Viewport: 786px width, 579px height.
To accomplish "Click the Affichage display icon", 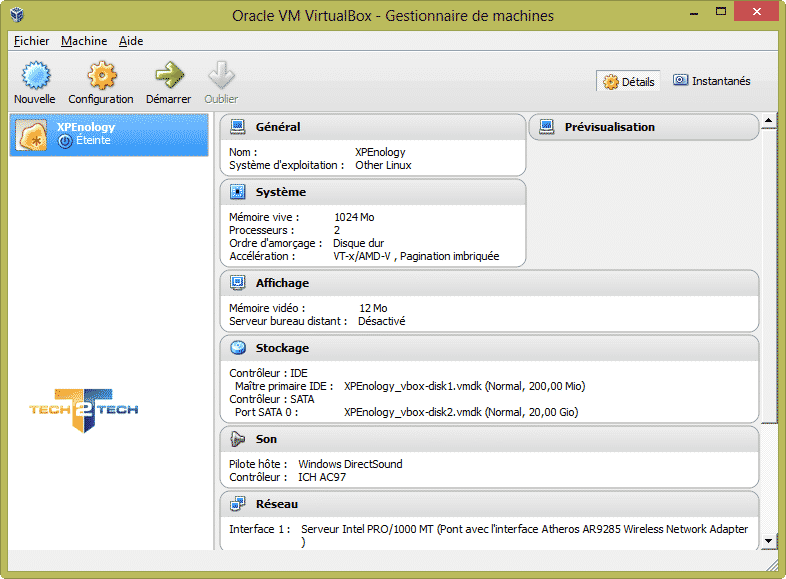I will 238,283.
